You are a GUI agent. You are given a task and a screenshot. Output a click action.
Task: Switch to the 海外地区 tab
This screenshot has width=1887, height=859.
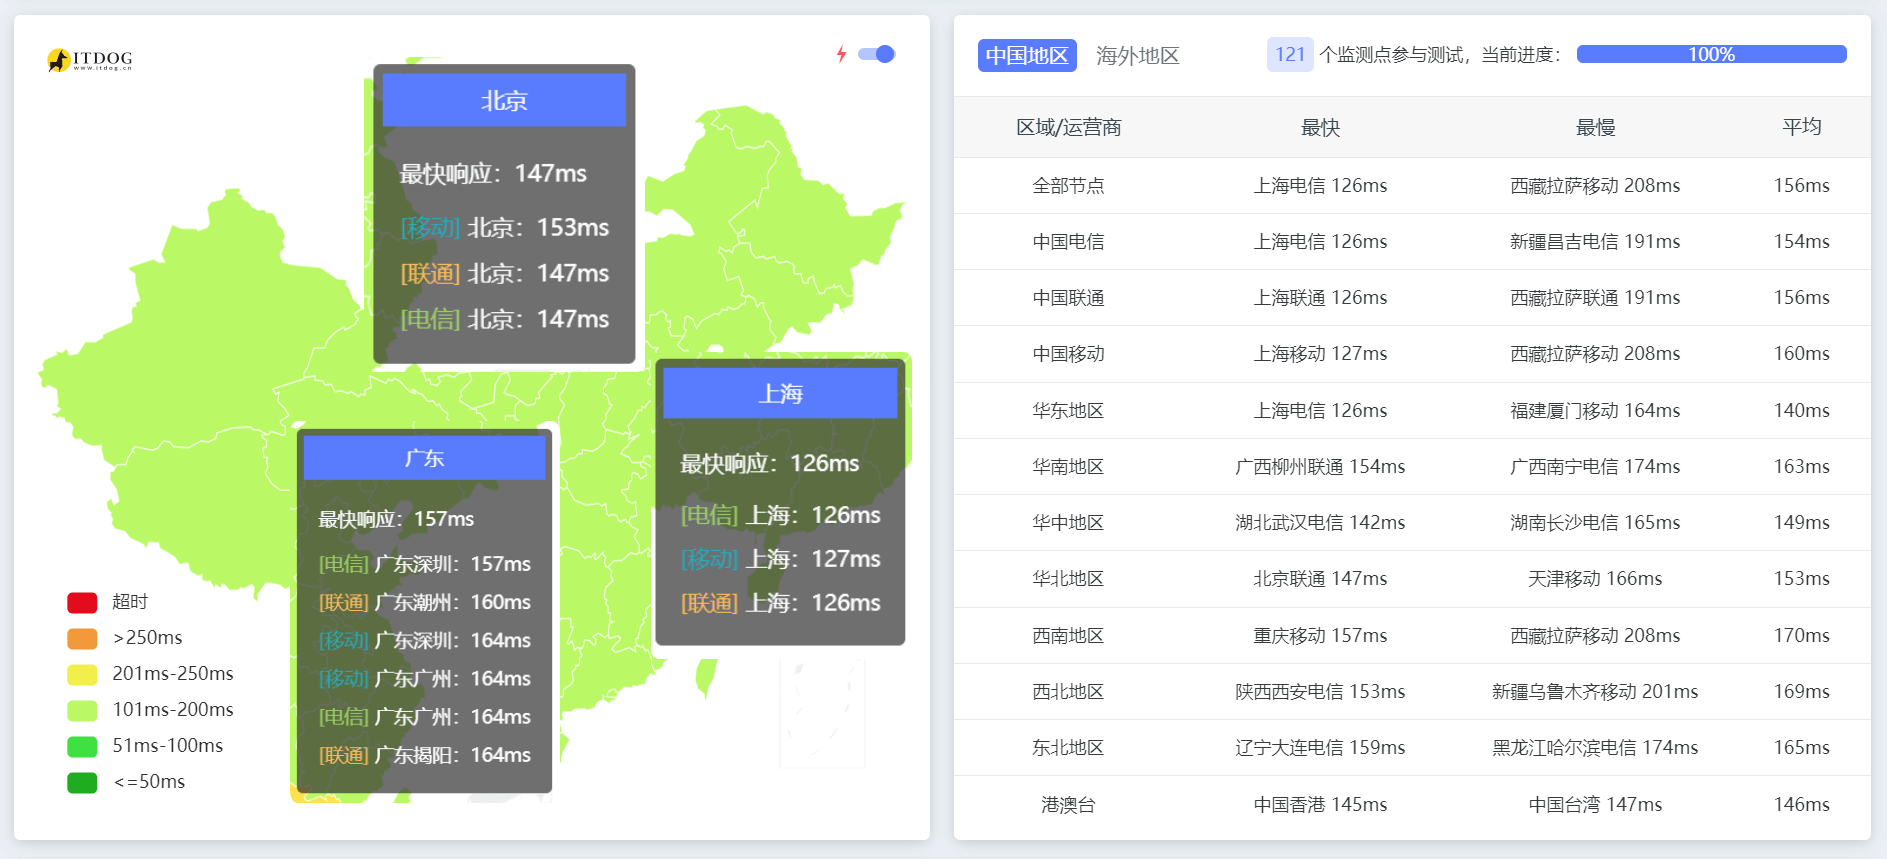pyautogui.click(x=1137, y=55)
